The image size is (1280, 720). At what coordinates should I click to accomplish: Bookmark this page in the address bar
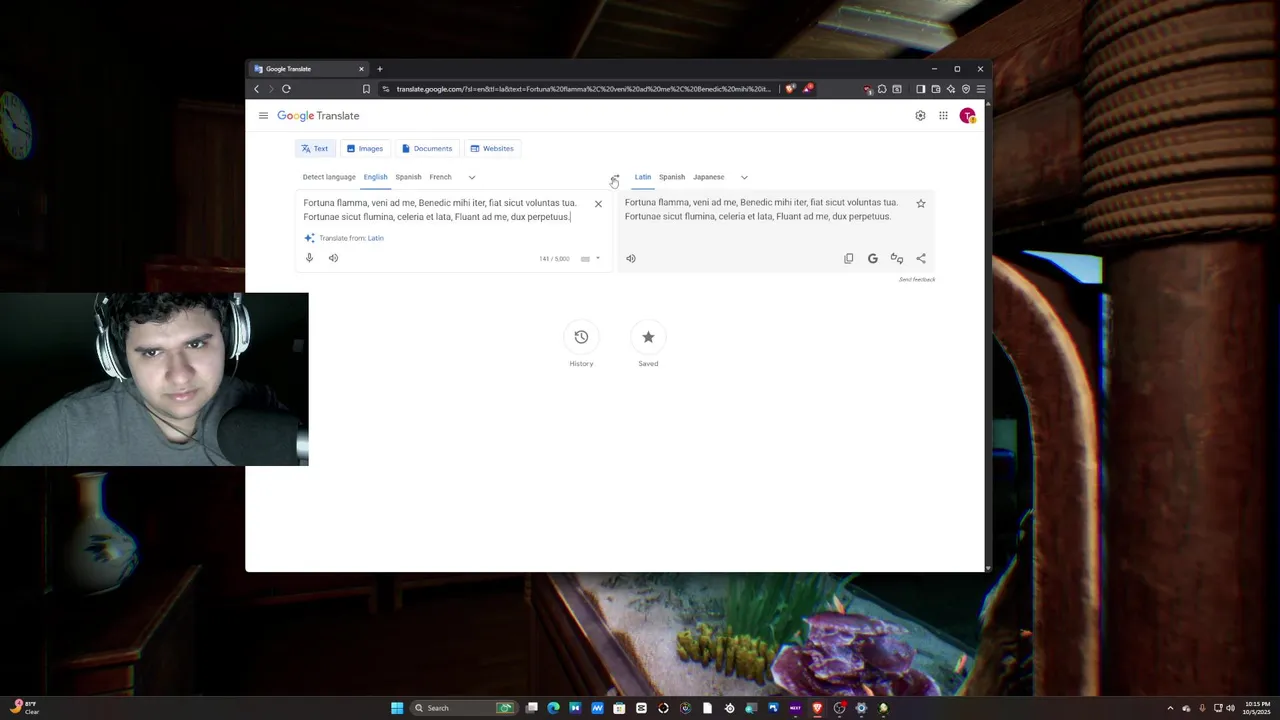[x=366, y=89]
